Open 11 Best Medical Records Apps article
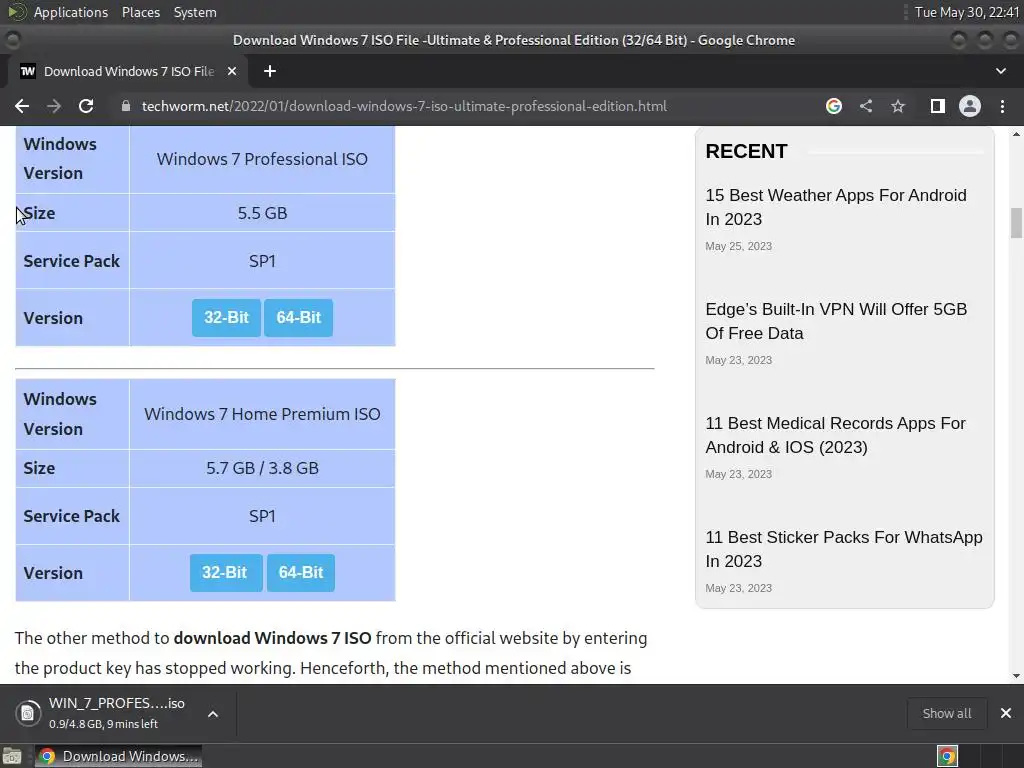1024x768 pixels. (x=835, y=435)
